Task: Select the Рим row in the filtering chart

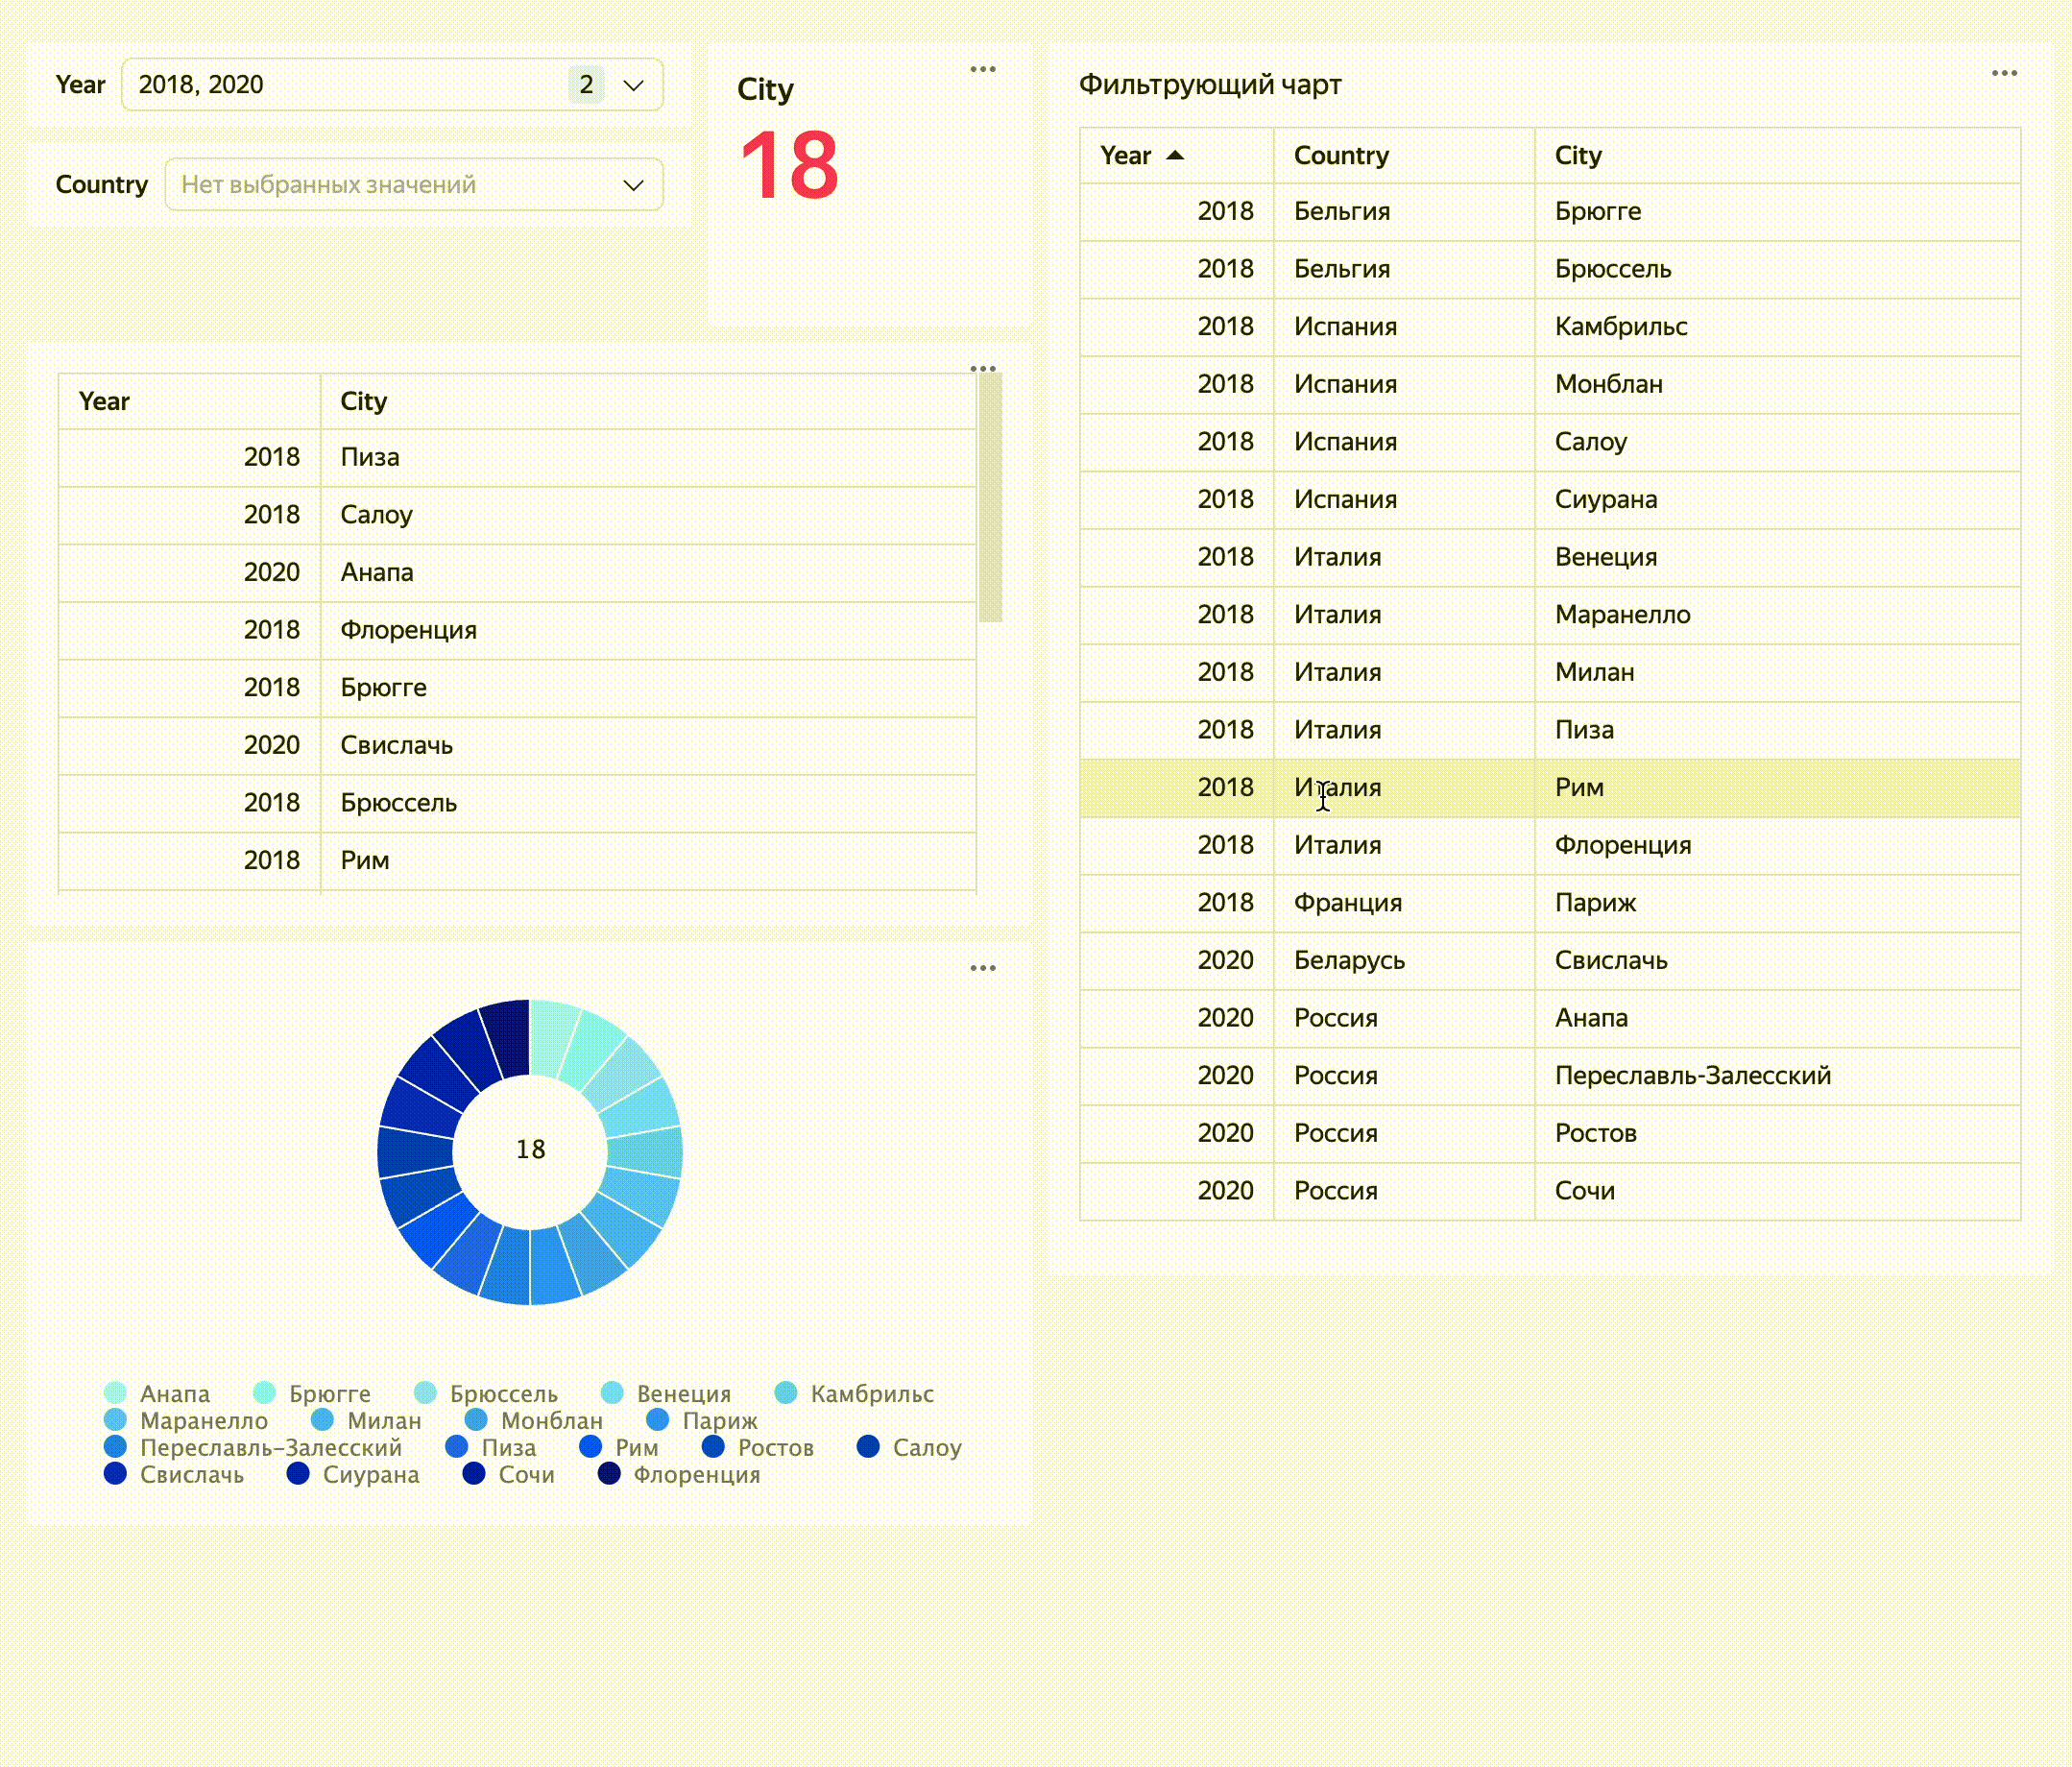Action: 1579,787
